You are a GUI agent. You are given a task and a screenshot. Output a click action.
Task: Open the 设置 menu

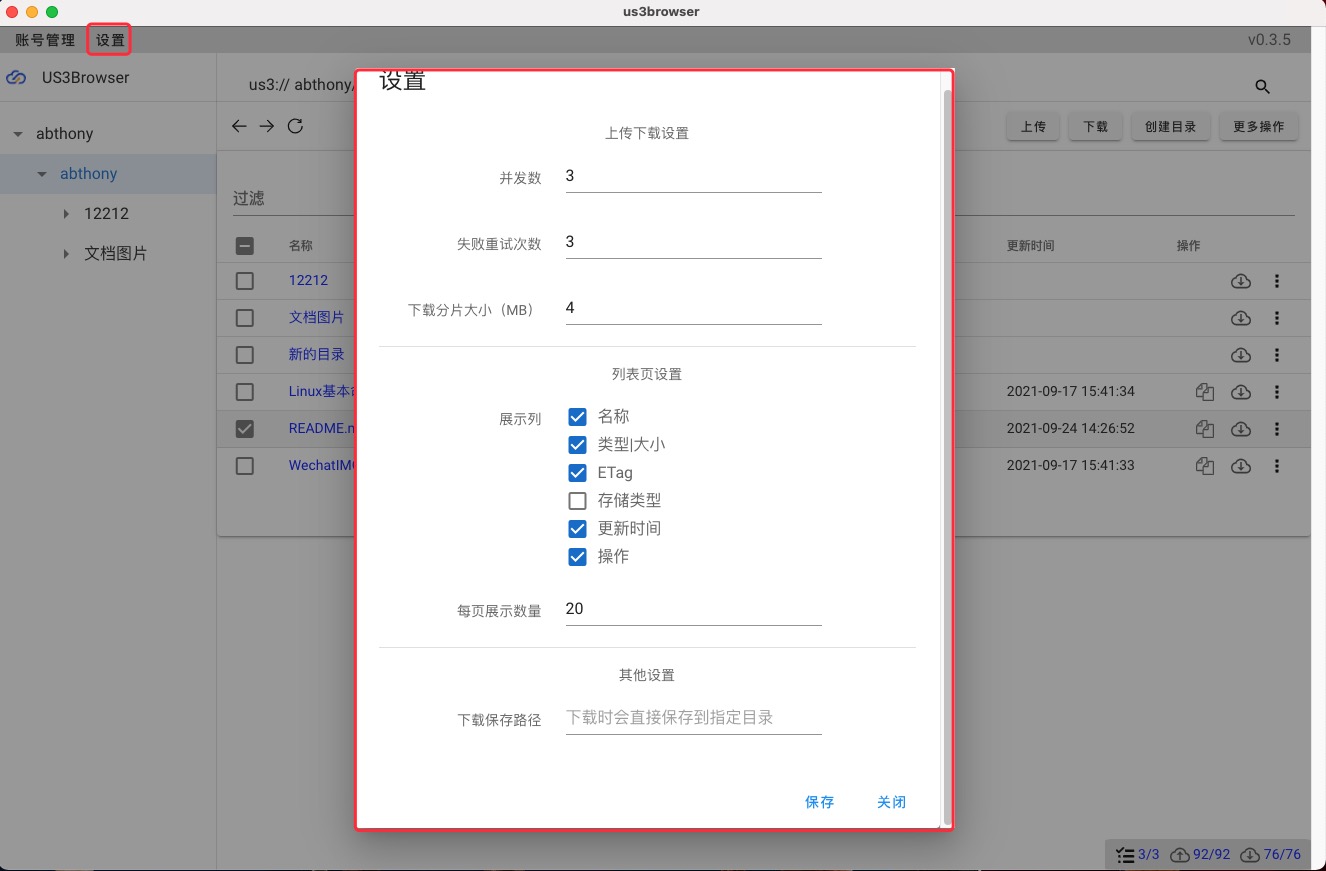[110, 41]
